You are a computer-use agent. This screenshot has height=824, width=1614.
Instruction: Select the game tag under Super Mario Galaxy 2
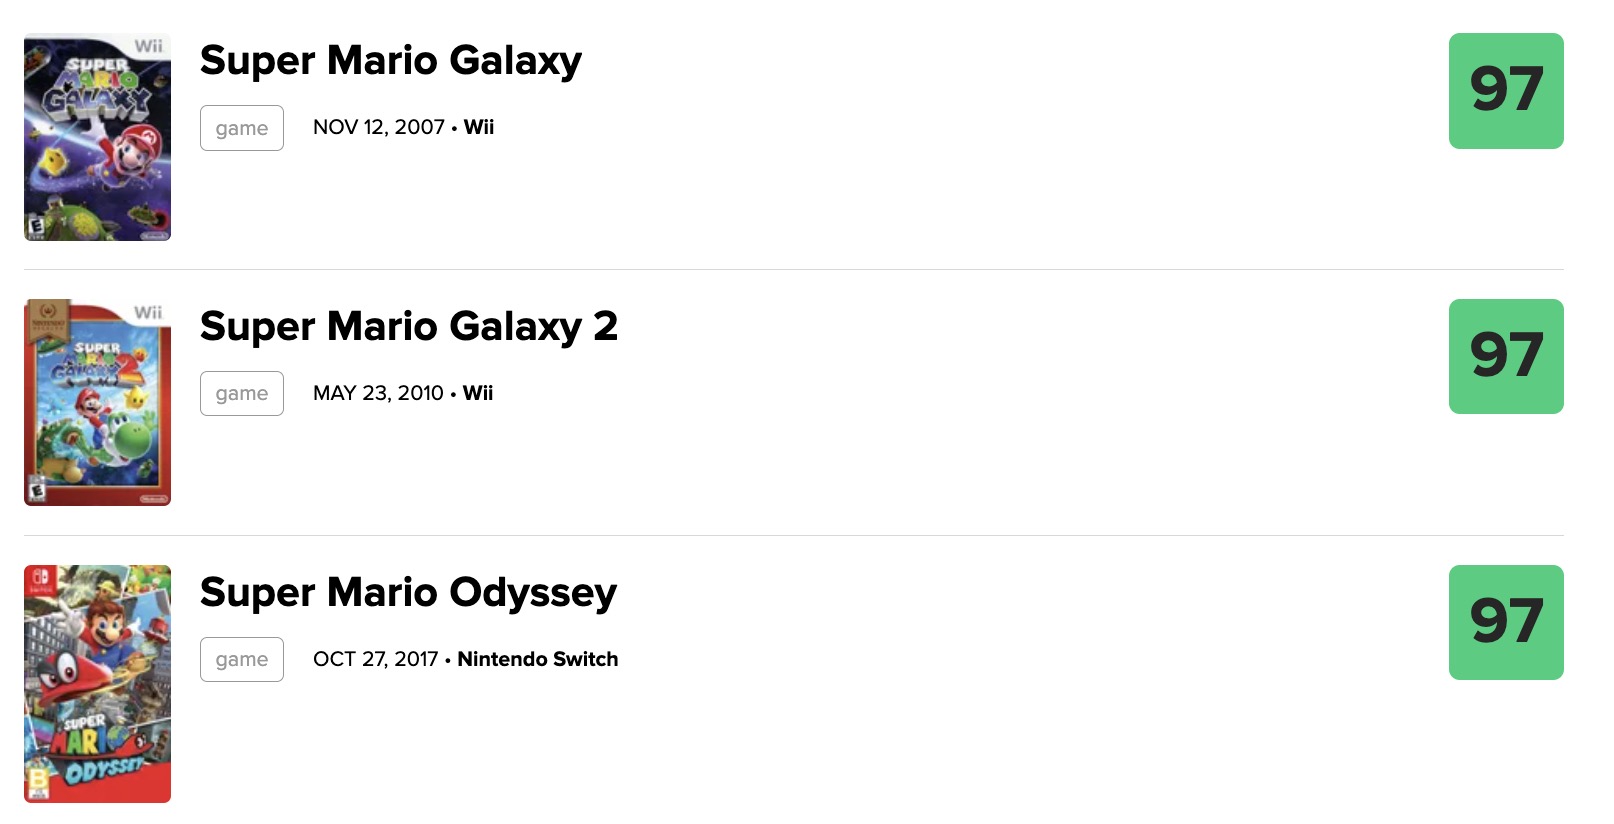pos(242,393)
